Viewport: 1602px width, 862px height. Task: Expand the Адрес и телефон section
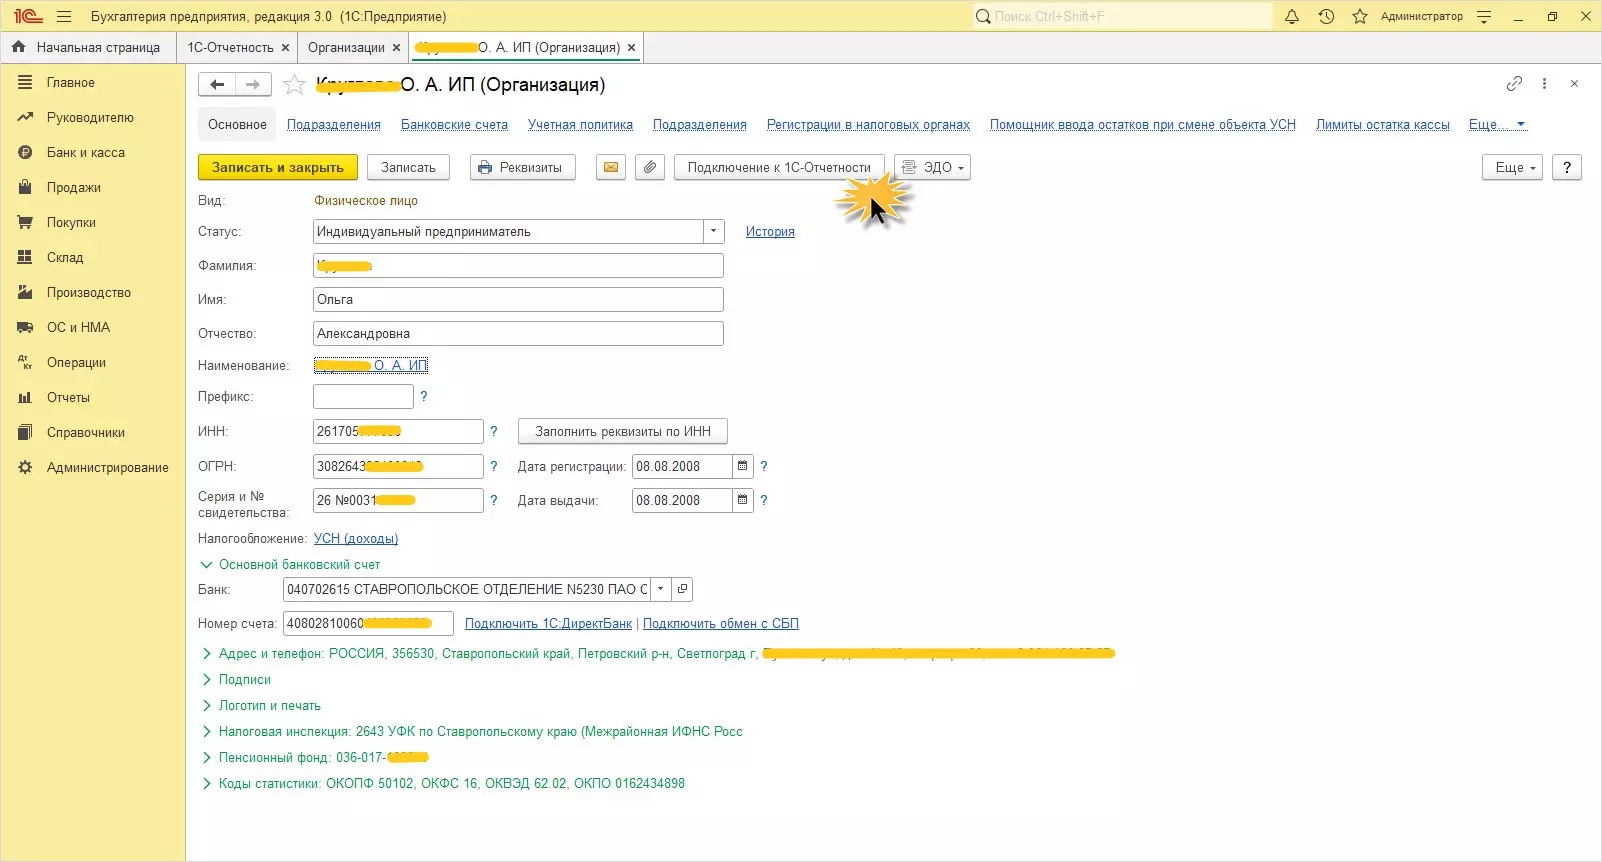coord(207,654)
